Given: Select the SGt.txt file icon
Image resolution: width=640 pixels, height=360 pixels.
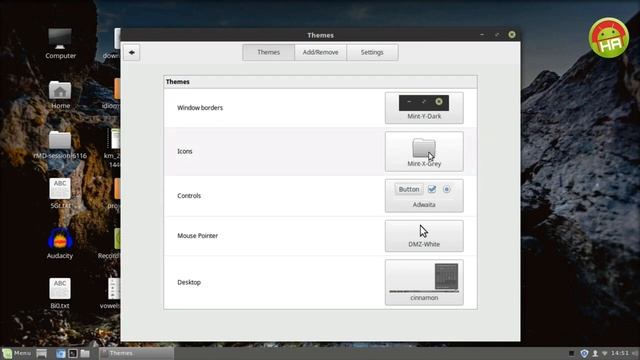Looking at the screenshot, I should tap(60, 193).
